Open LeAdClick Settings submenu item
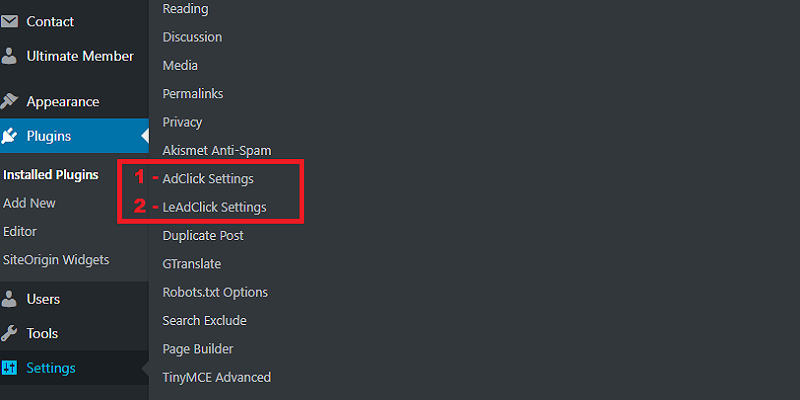 click(x=214, y=207)
